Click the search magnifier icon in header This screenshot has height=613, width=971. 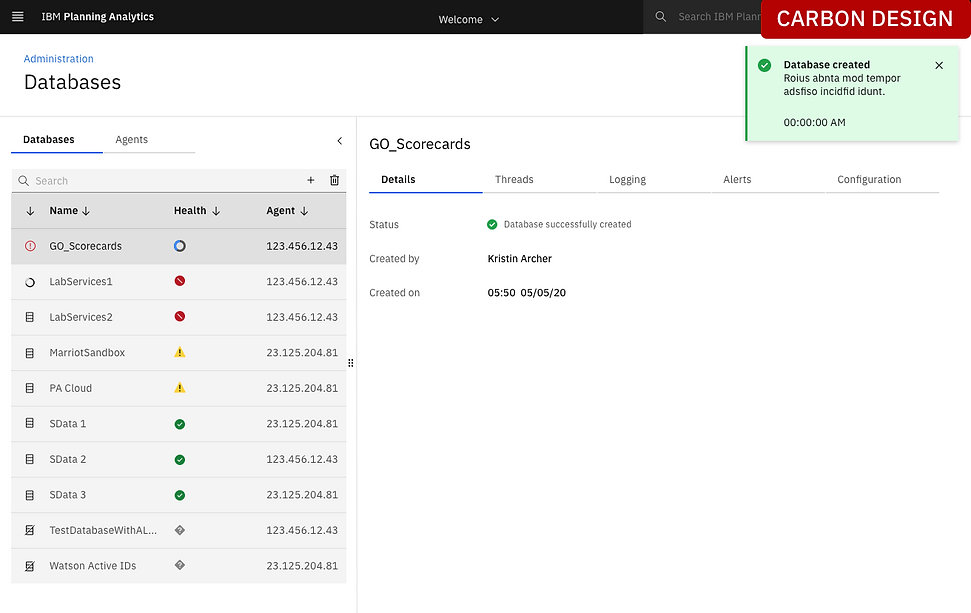point(661,17)
